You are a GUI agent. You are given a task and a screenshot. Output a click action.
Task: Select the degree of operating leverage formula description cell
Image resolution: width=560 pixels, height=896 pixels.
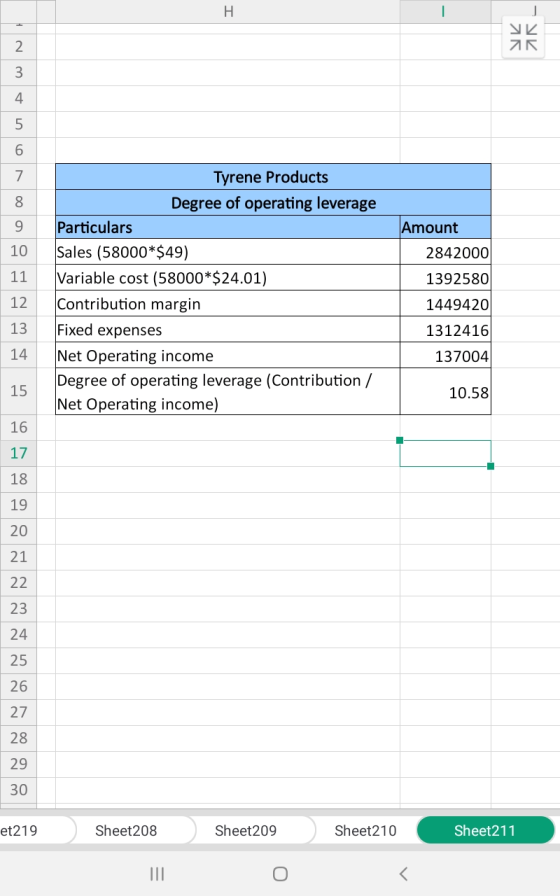click(228, 391)
